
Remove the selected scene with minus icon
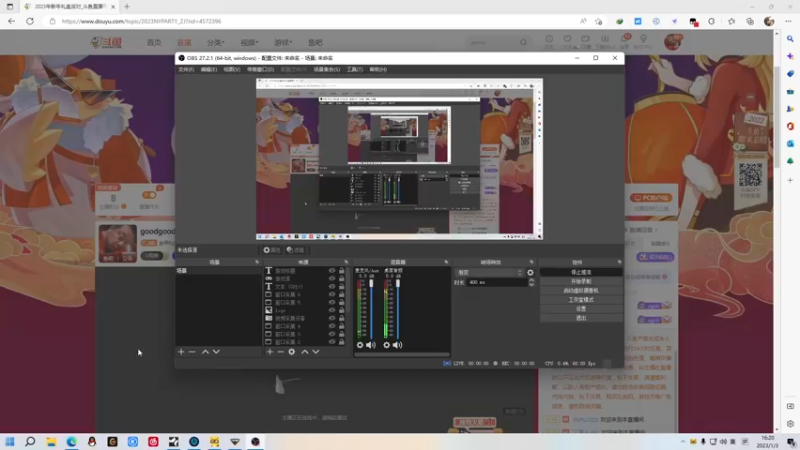click(192, 352)
